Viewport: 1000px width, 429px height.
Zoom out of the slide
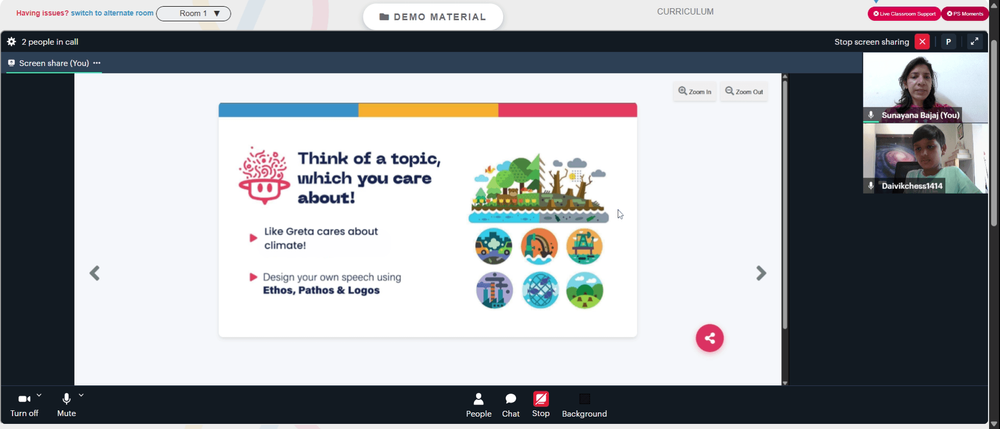744,91
